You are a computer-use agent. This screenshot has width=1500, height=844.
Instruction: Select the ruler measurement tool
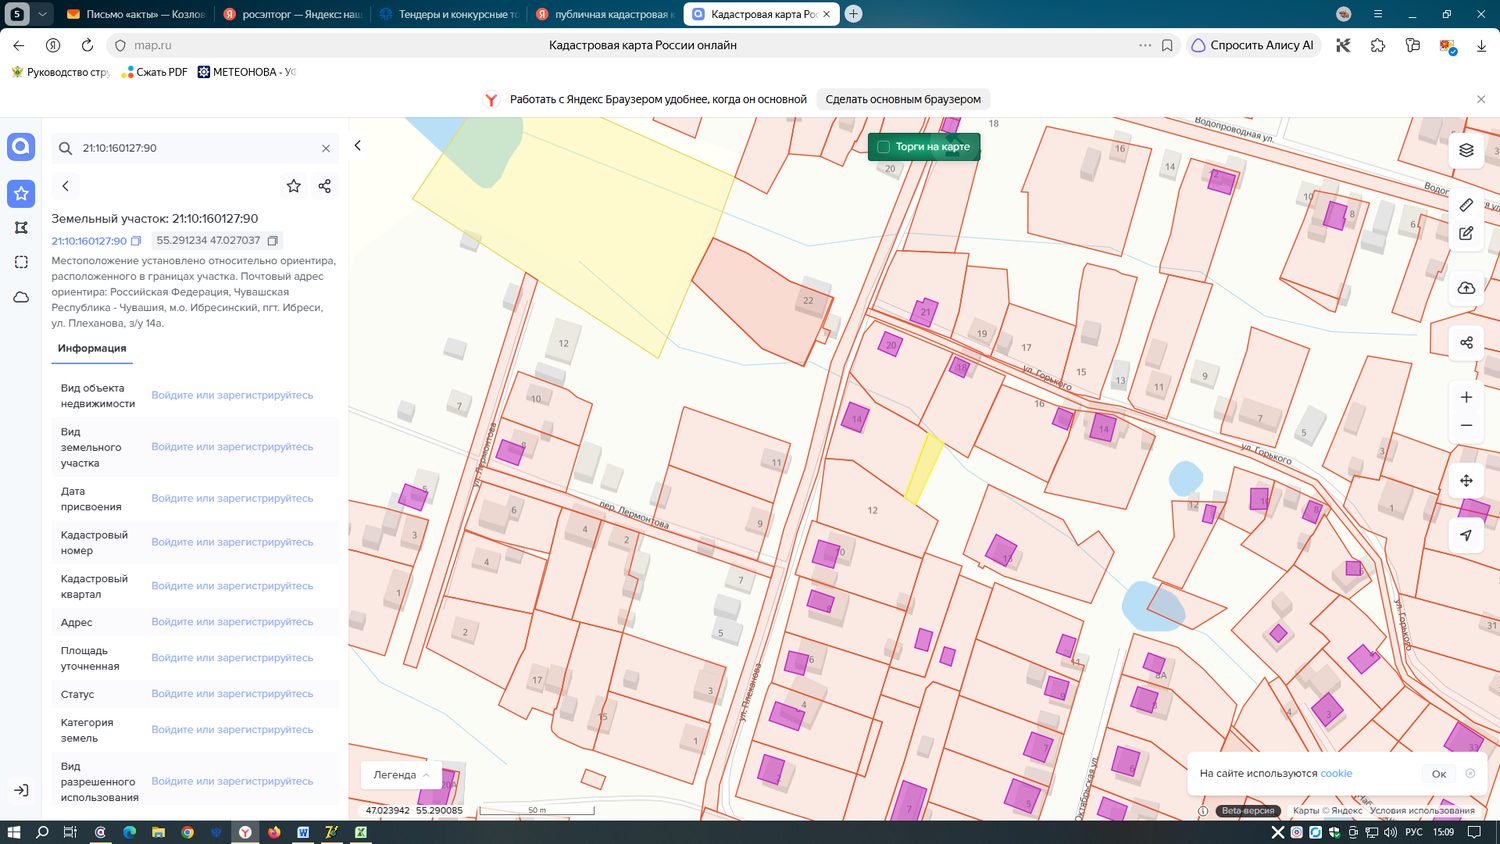point(1466,205)
